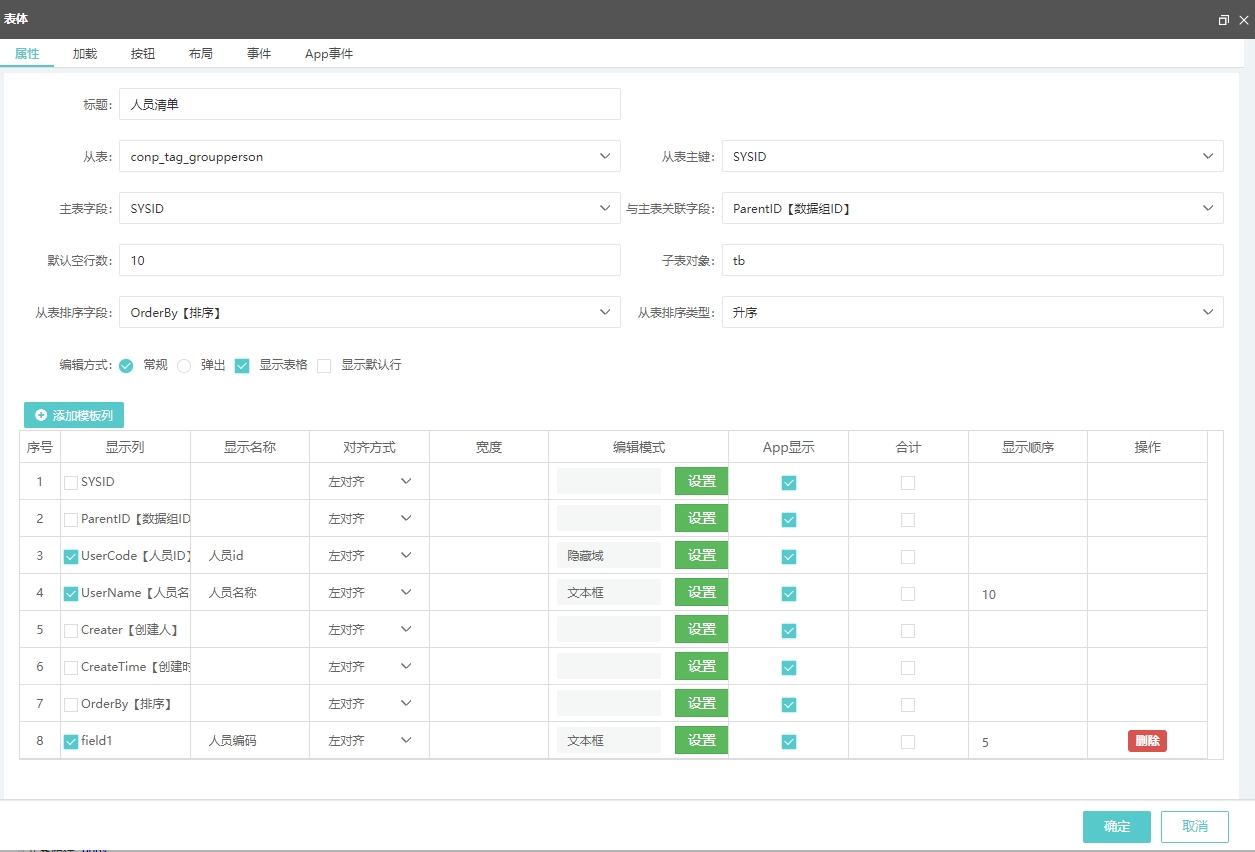
Task: Click the 人员编码 display name cell
Action: (x=249, y=740)
